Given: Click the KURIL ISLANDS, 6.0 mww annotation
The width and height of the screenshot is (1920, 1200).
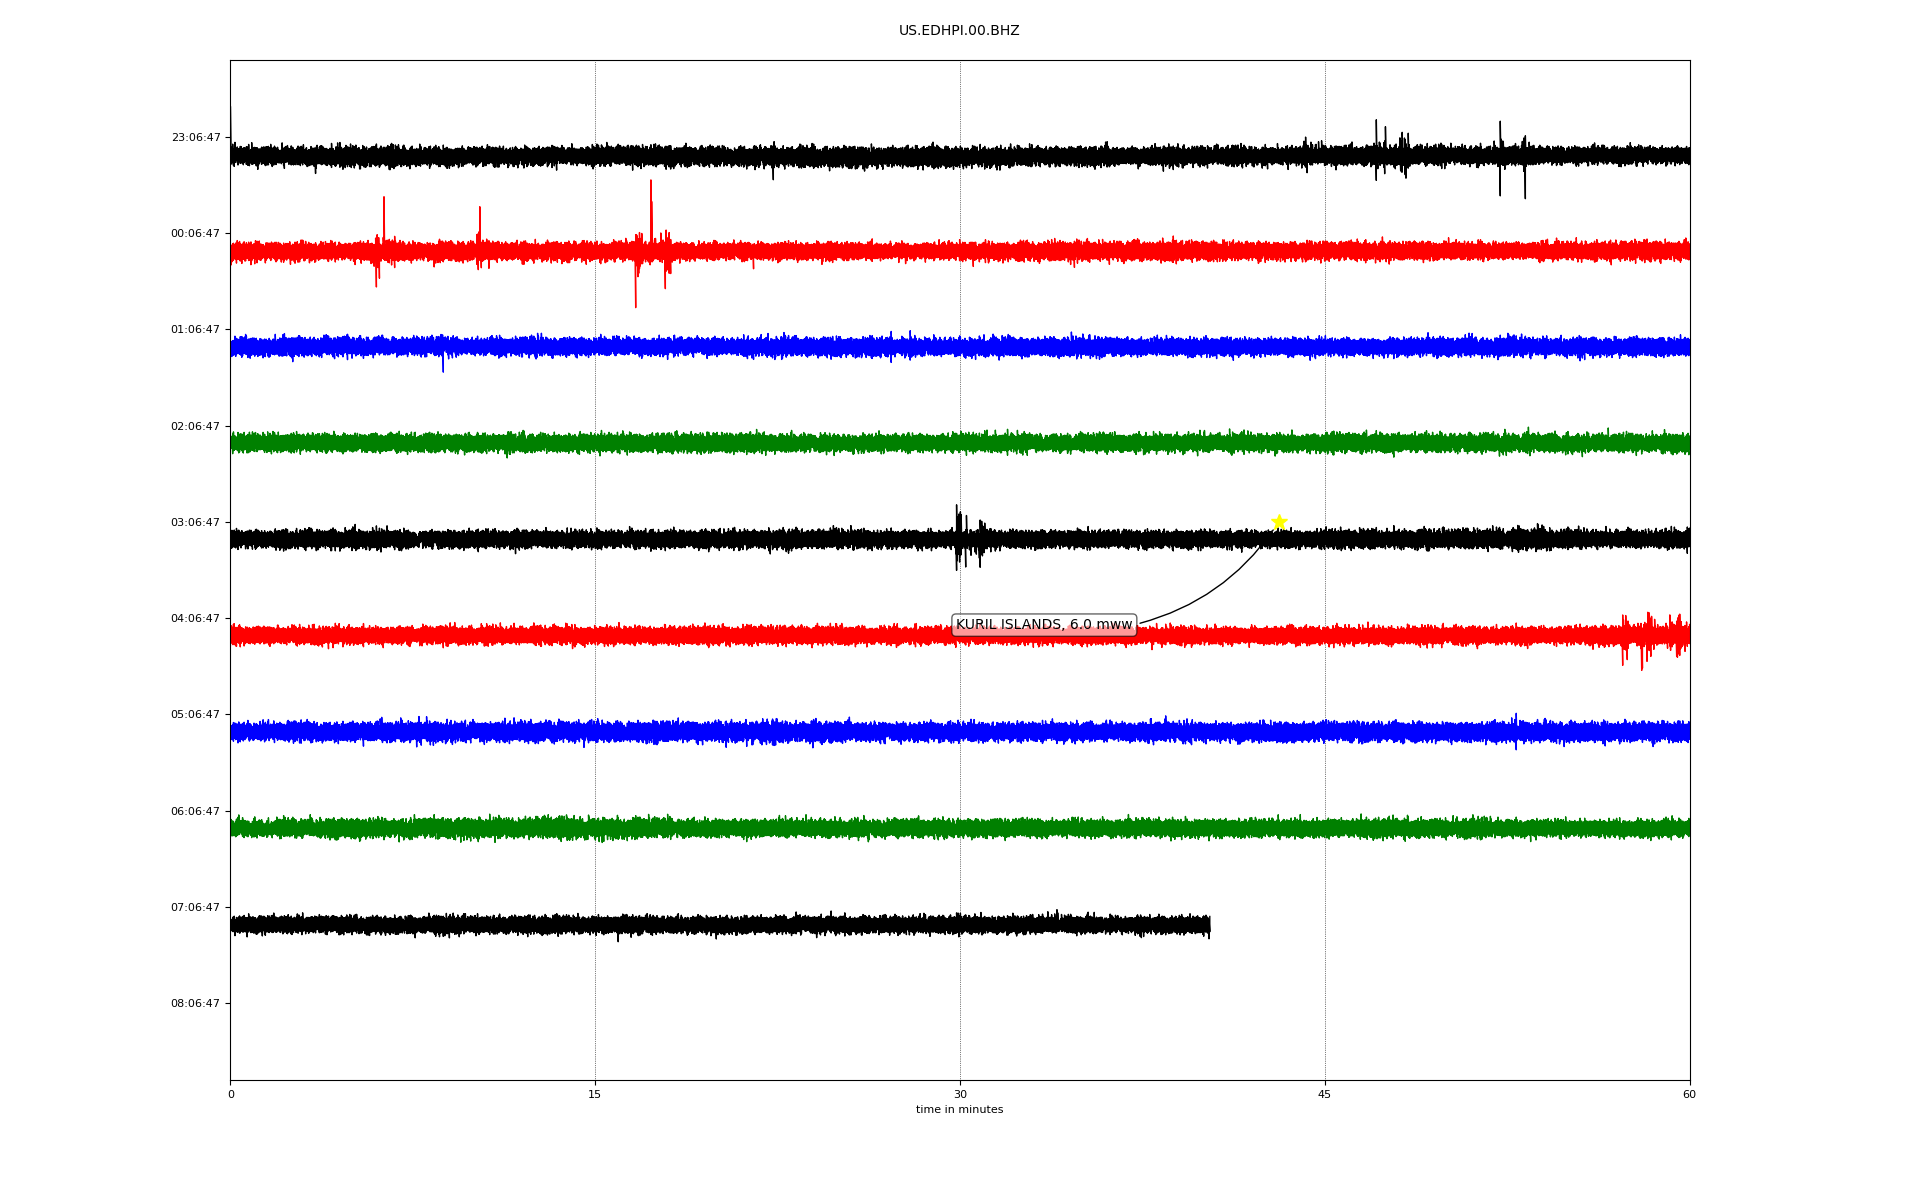Looking at the screenshot, I should pos(1044,625).
